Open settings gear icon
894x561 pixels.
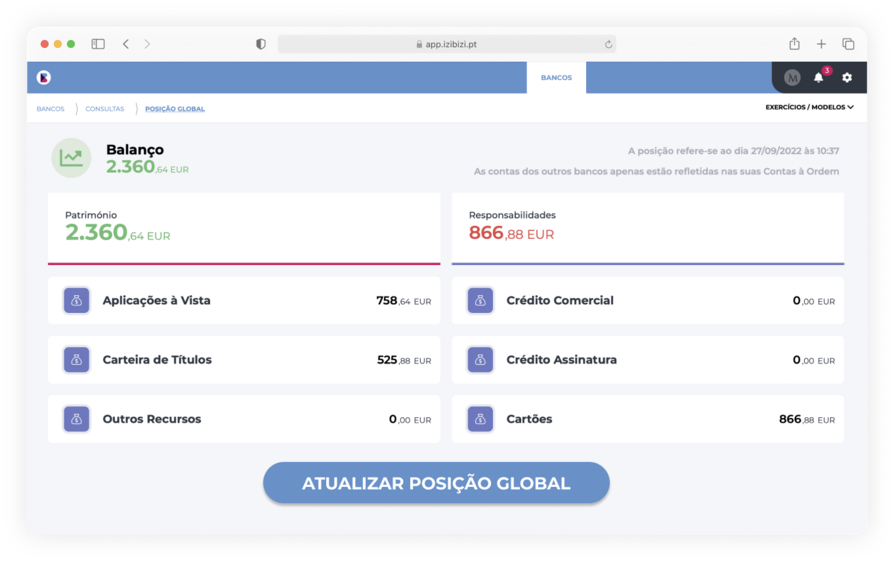click(x=847, y=78)
